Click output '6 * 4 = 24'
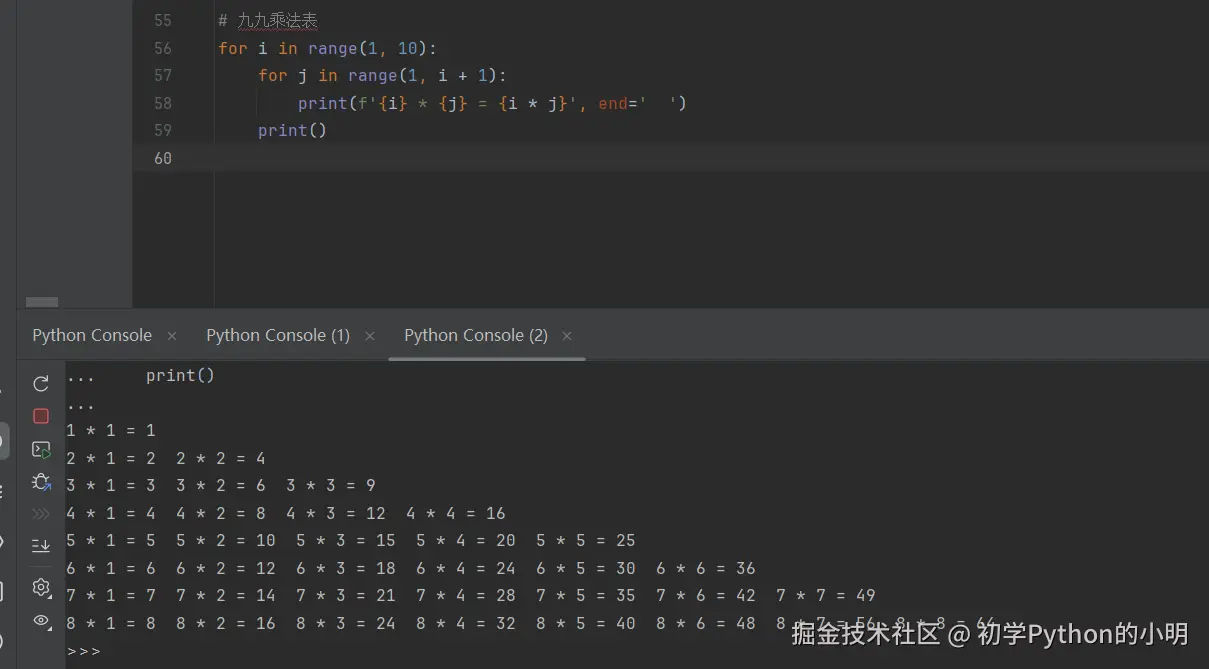The image size is (1209, 669). click(x=466, y=568)
